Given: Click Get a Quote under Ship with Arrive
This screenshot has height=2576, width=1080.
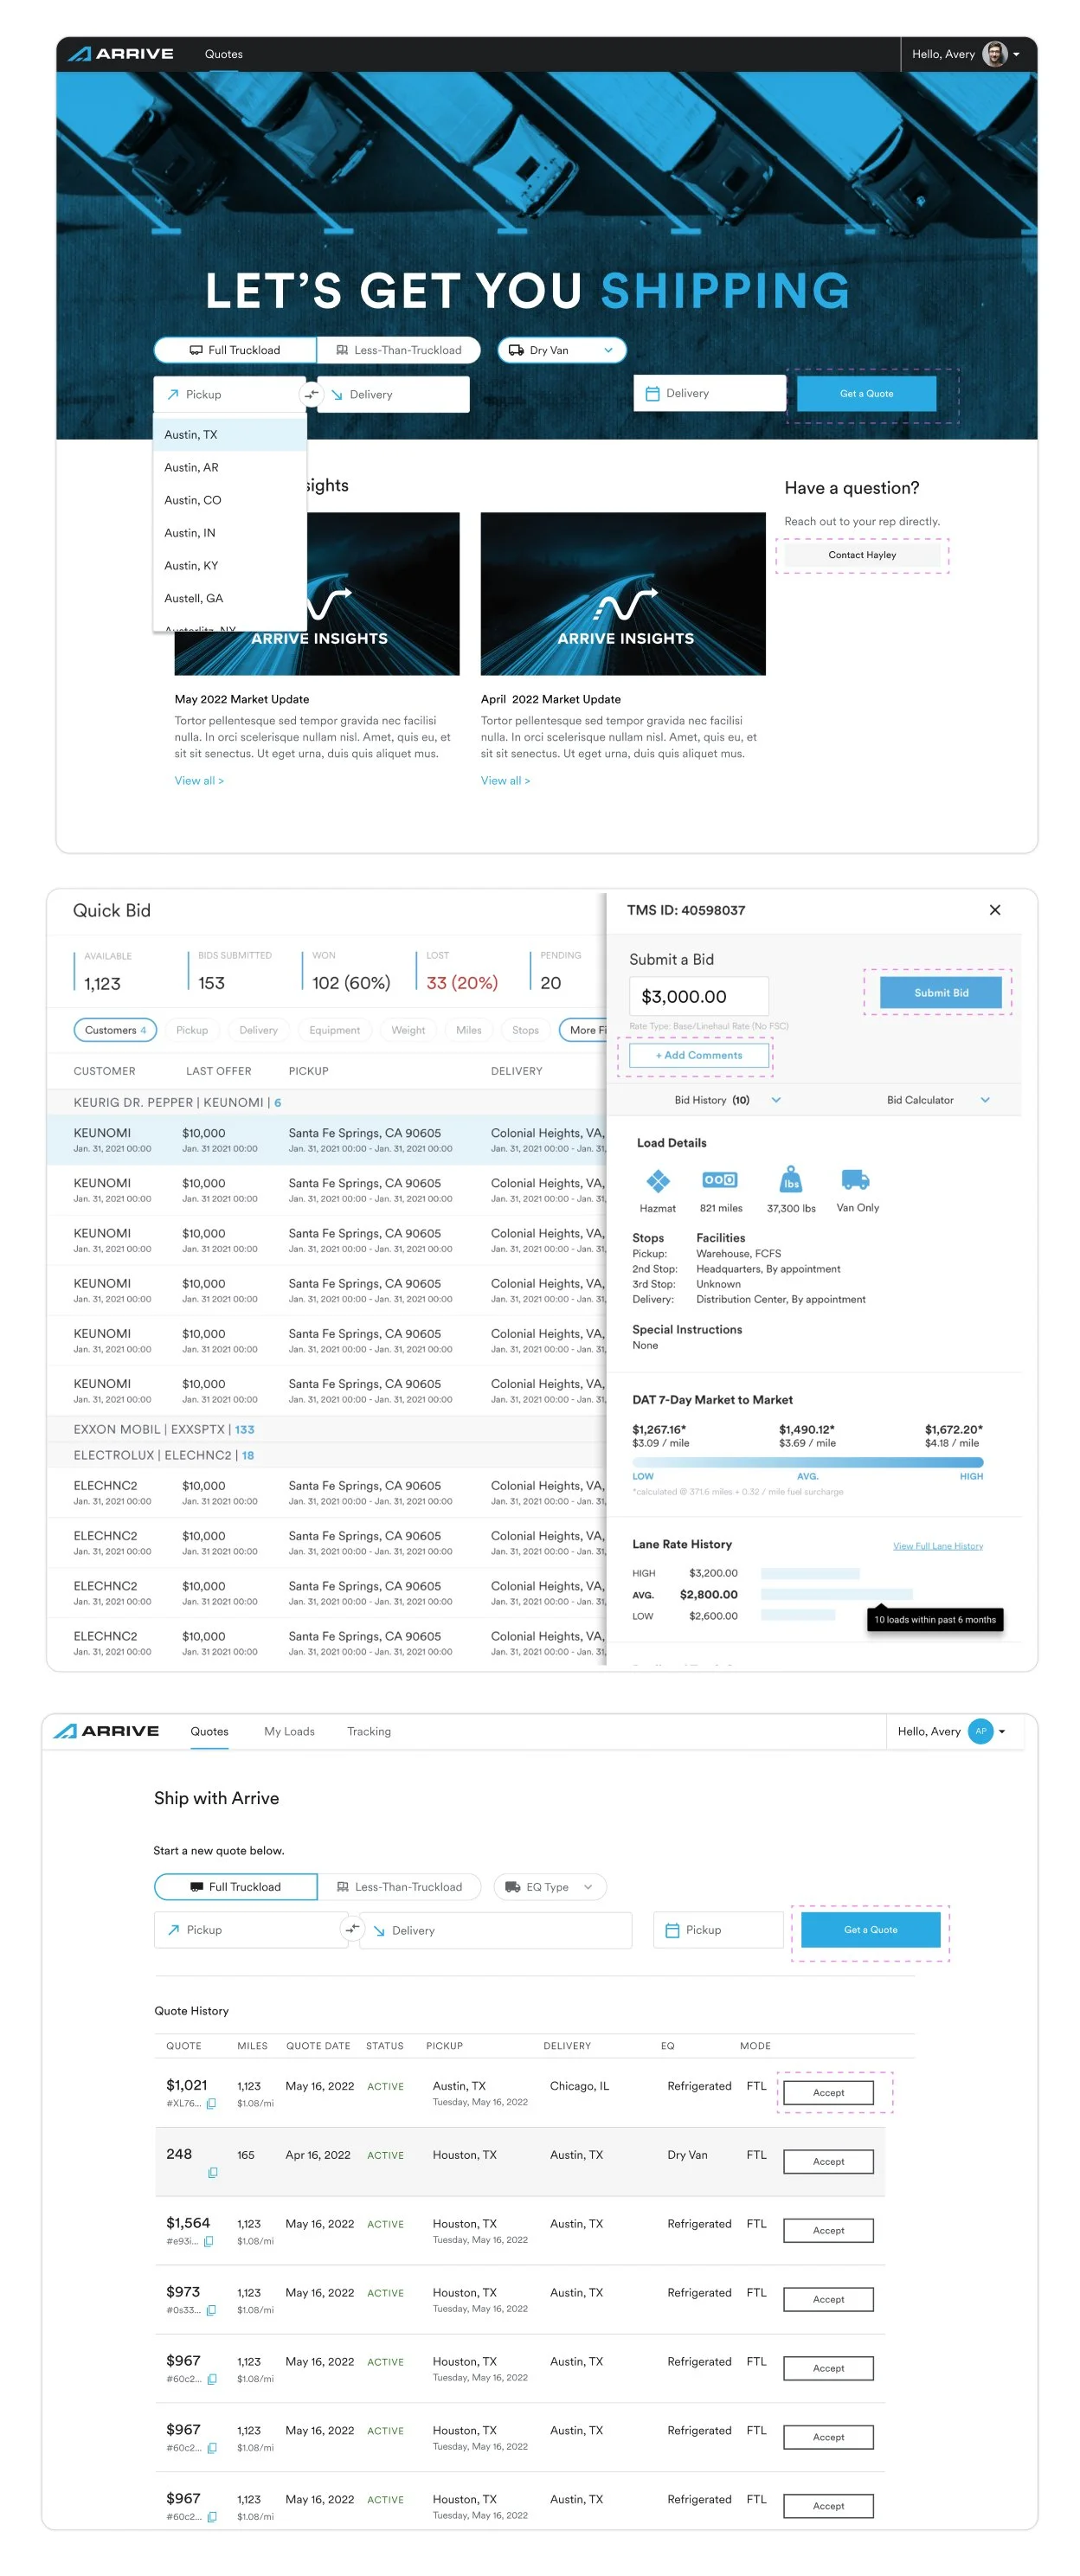Looking at the screenshot, I should click(871, 1930).
